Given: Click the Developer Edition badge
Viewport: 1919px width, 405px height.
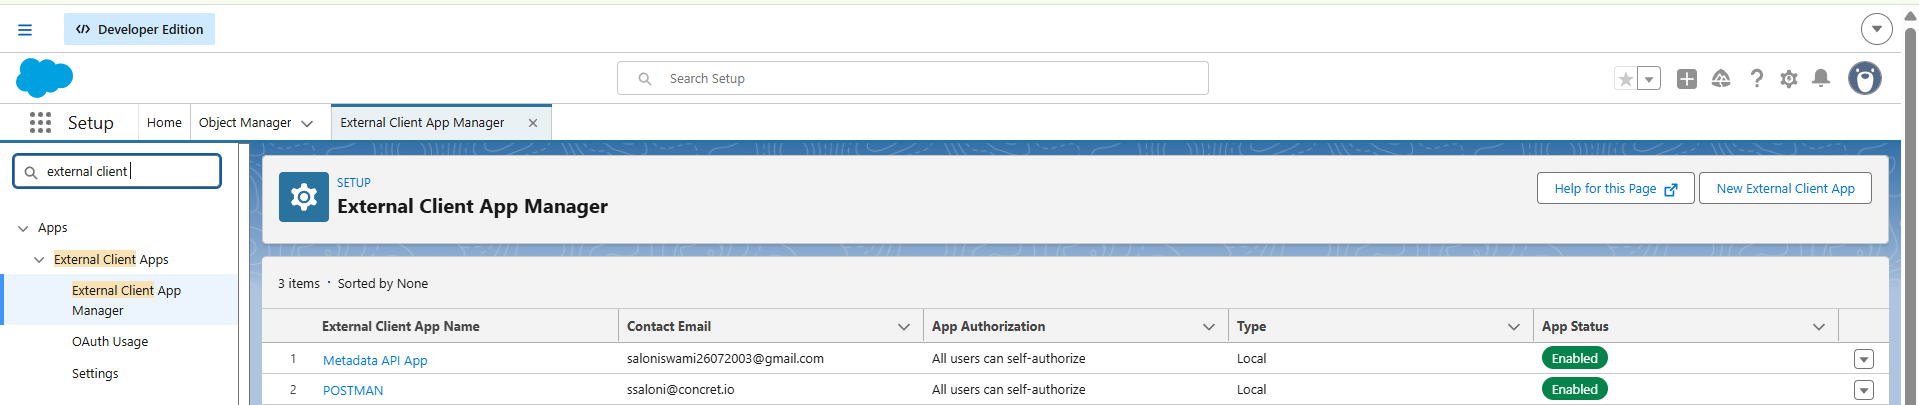Looking at the screenshot, I should pyautogui.click(x=140, y=29).
